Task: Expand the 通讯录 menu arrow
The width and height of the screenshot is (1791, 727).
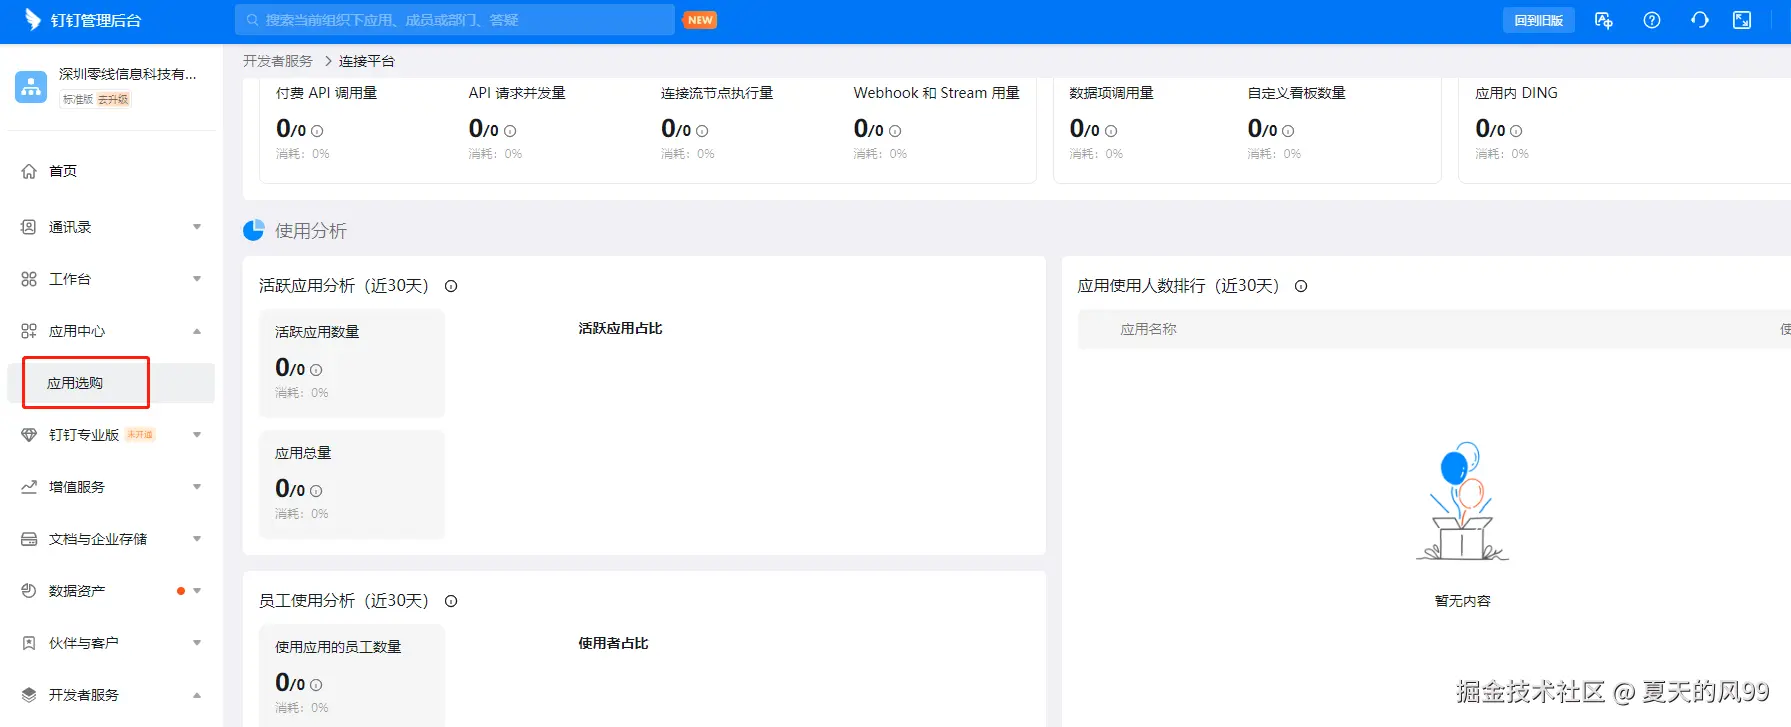Action: [x=197, y=227]
